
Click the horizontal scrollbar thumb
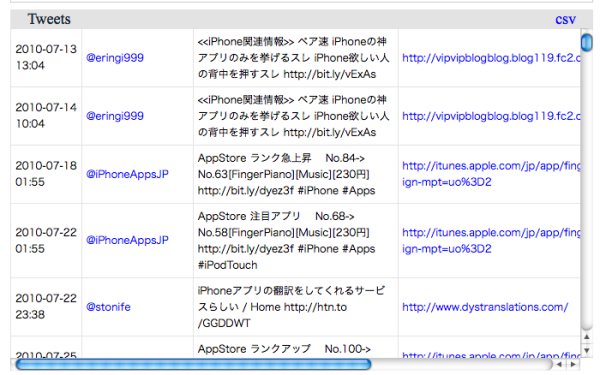coord(194,364)
